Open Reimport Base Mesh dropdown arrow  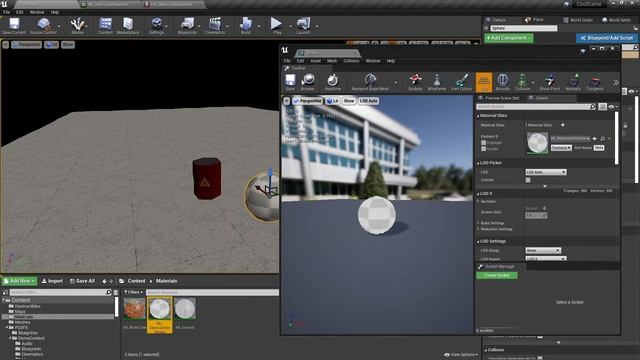(396, 82)
